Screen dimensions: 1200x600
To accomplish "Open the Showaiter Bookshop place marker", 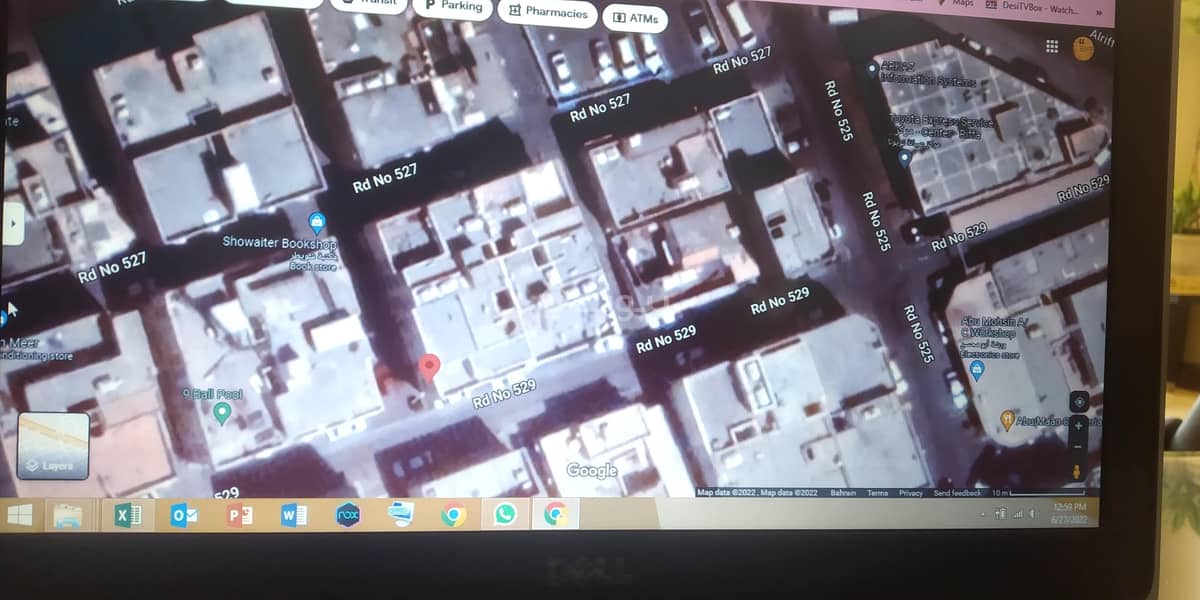I will [x=317, y=222].
